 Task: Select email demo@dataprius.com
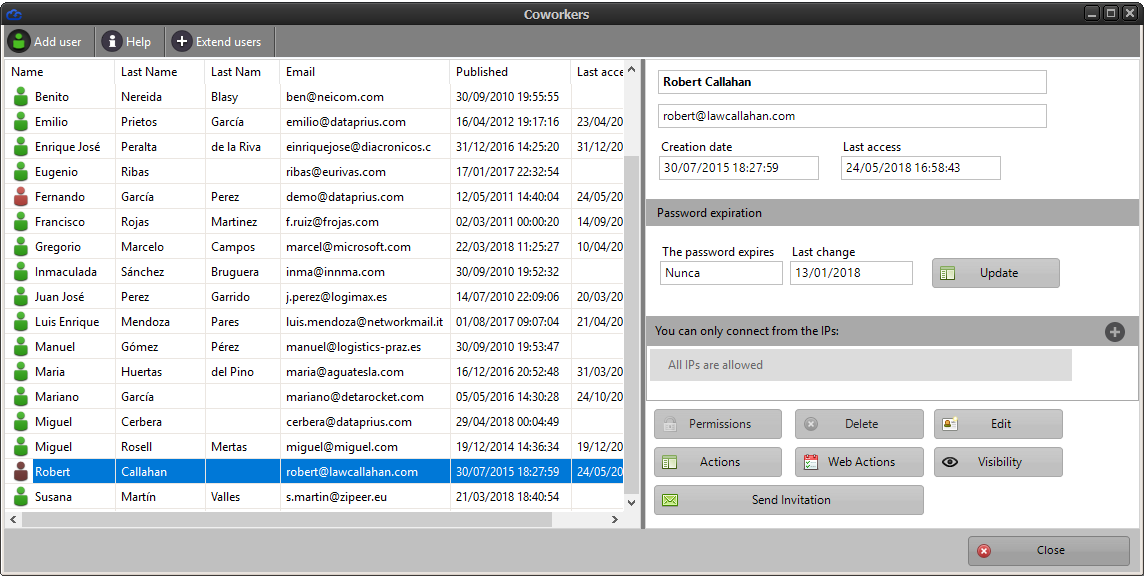344,196
